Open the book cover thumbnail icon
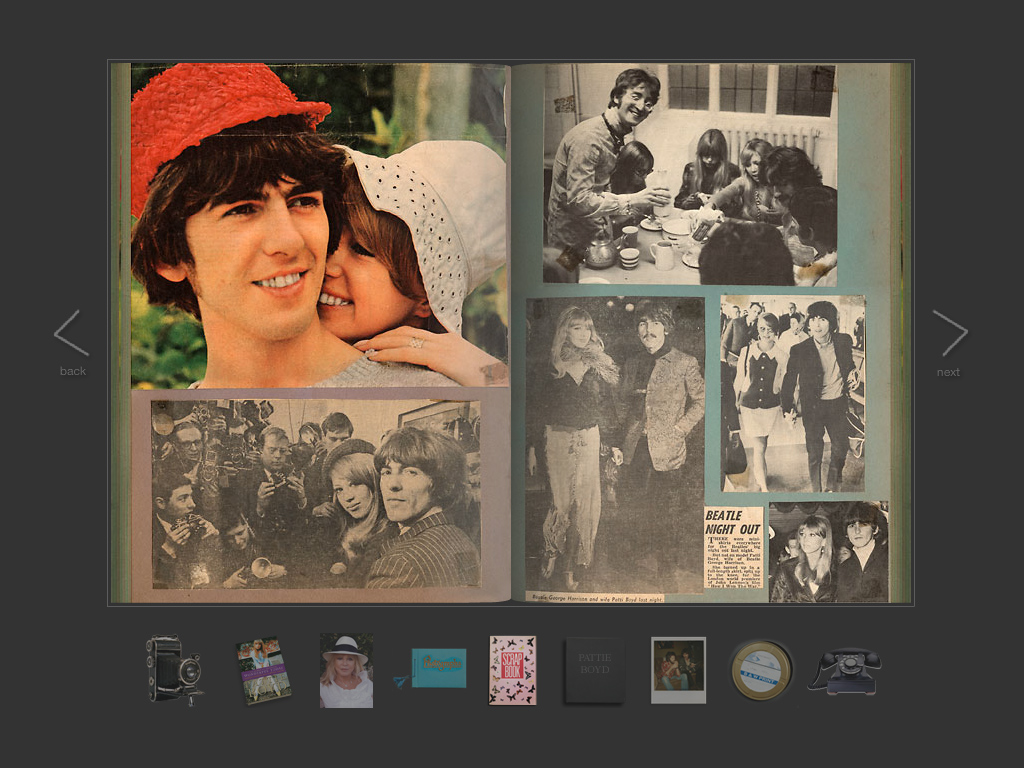 (x=263, y=670)
